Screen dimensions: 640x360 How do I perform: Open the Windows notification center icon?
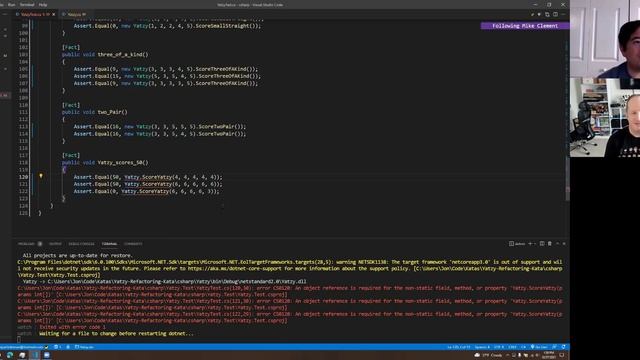[x=562, y=355]
